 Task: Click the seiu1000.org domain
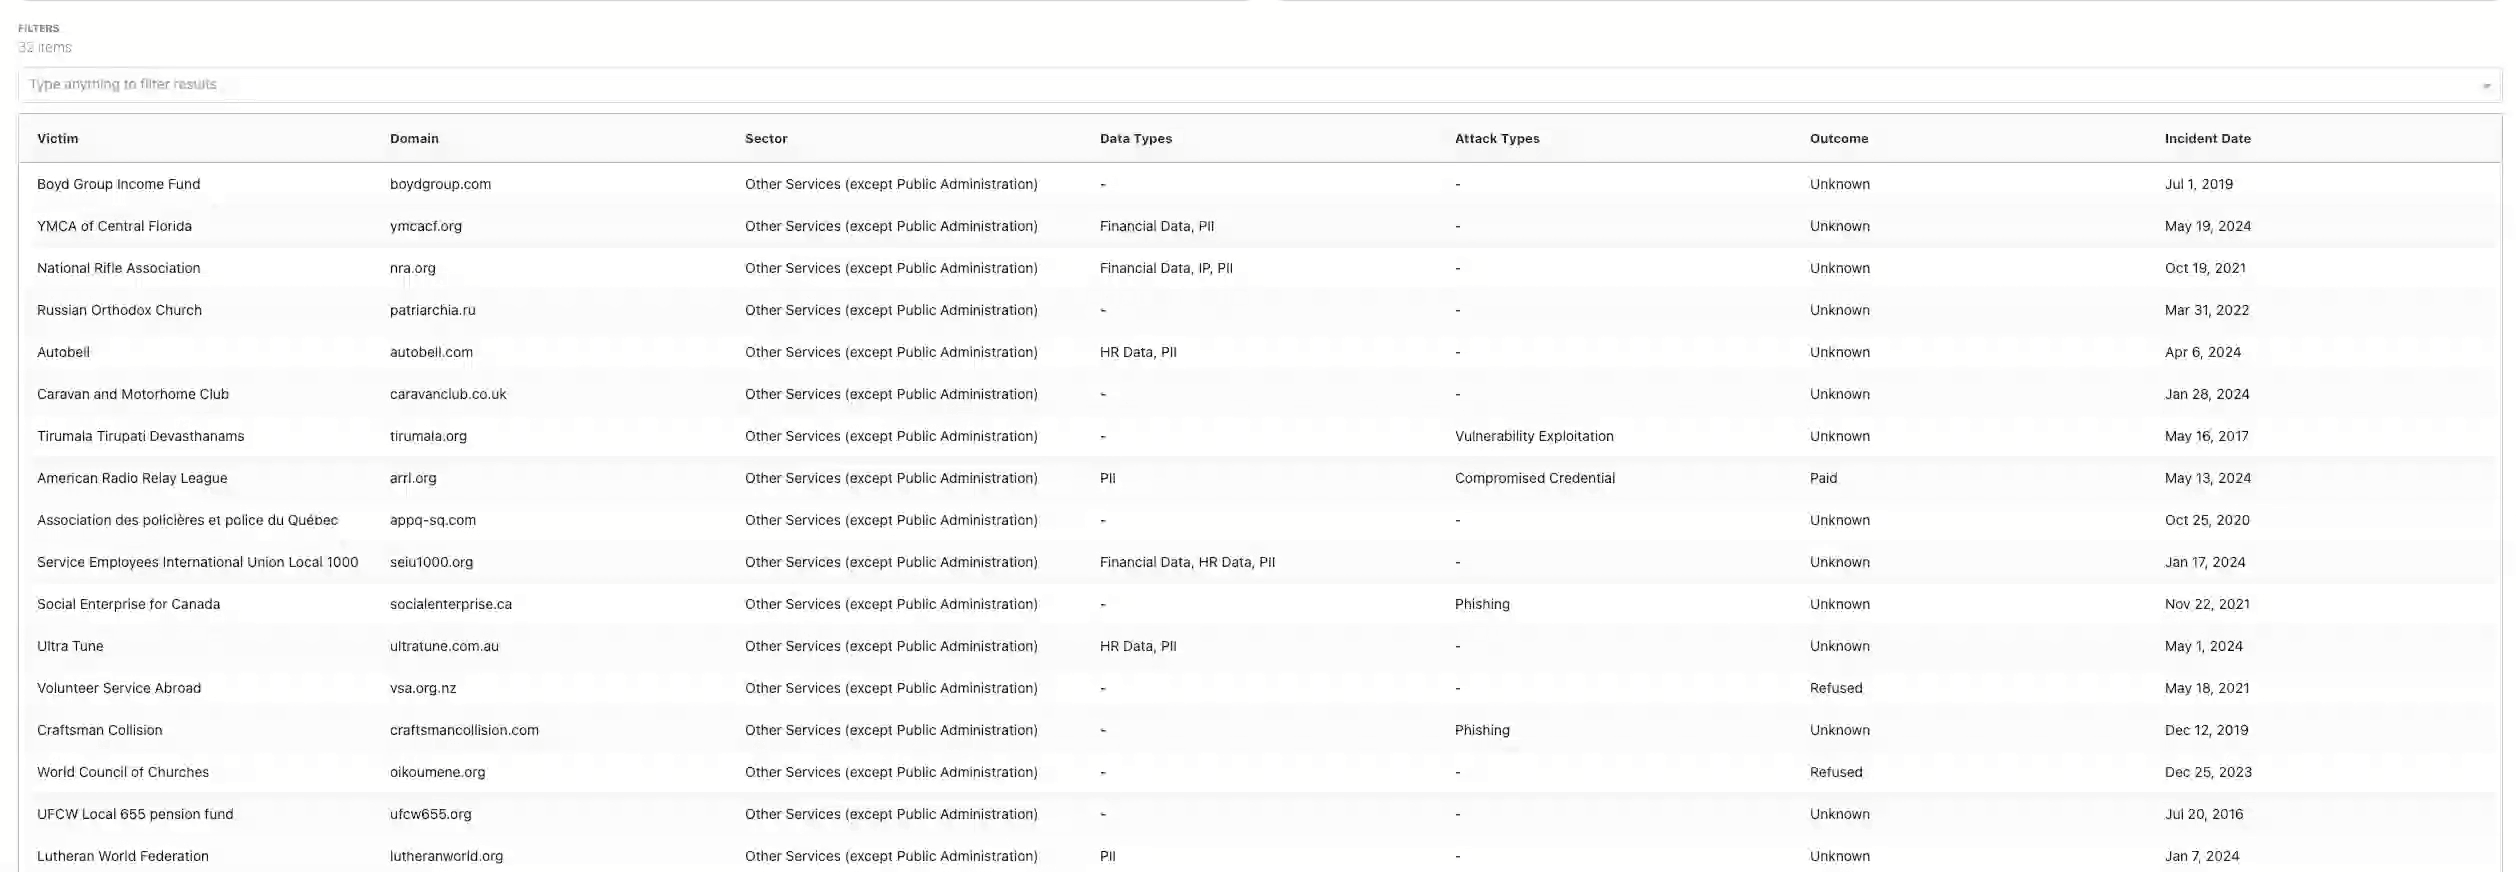pyautogui.click(x=432, y=562)
